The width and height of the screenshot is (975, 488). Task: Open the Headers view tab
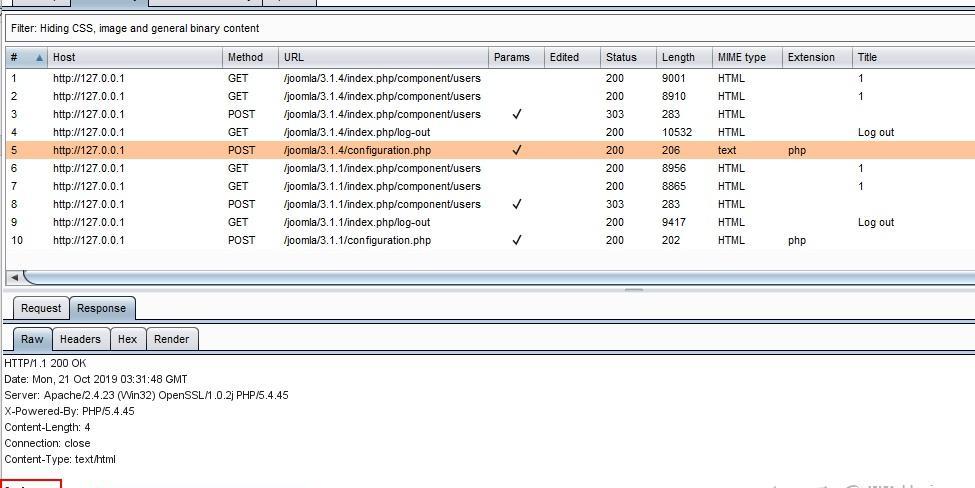pos(80,339)
